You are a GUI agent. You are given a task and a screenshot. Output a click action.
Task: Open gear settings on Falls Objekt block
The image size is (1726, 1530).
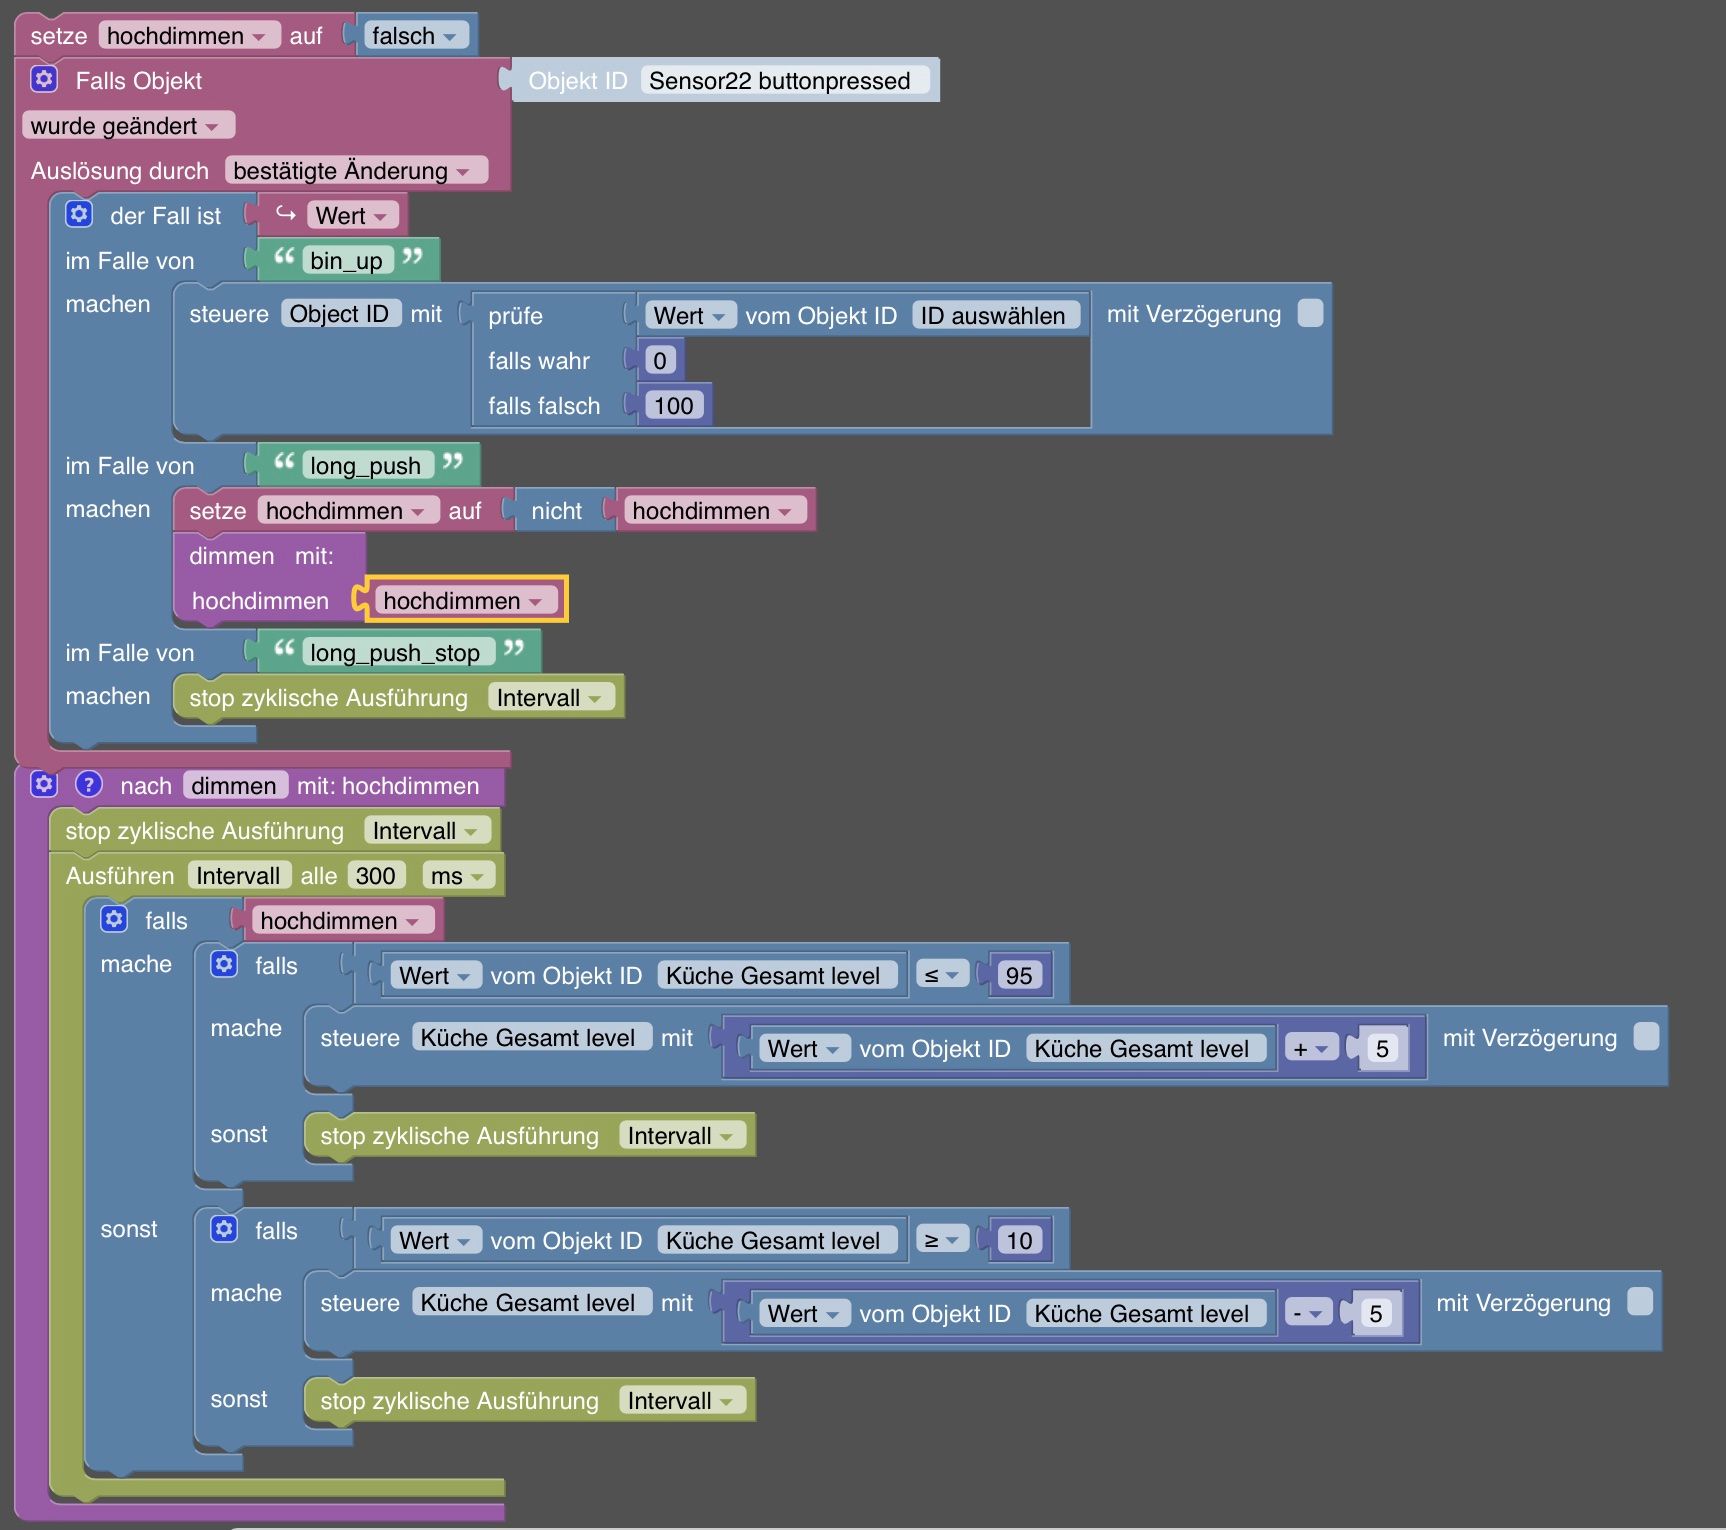(x=44, y=79)
